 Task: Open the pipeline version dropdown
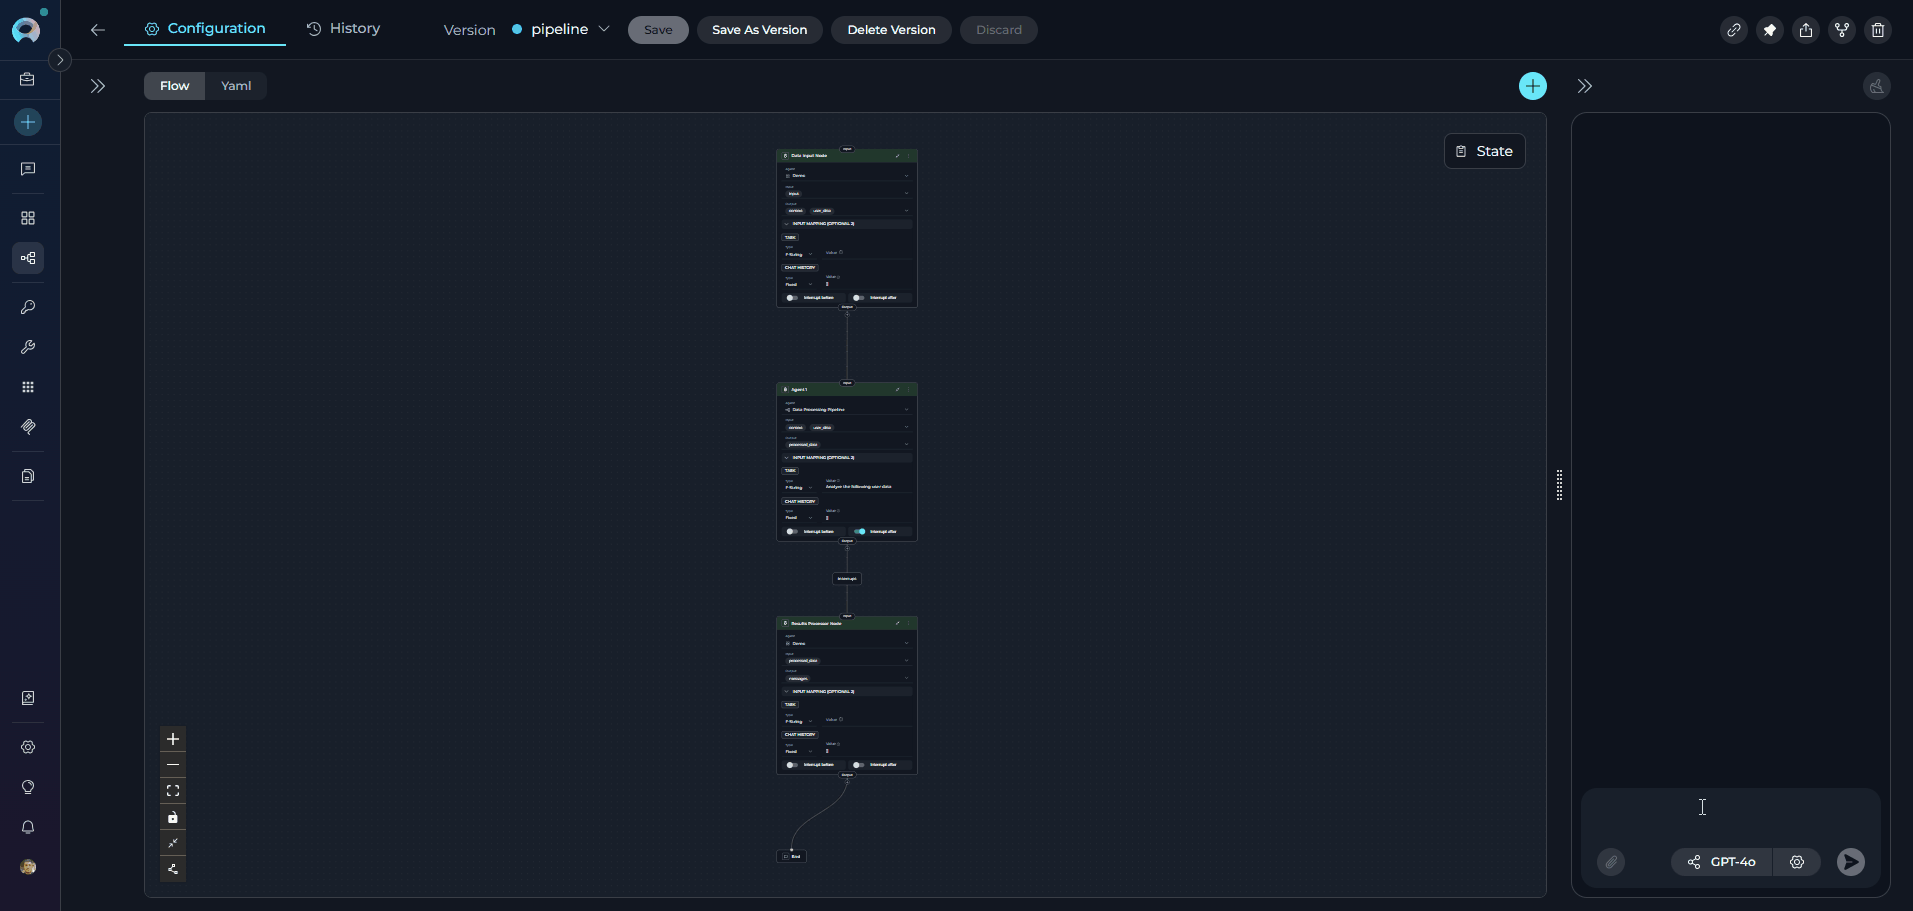tap(561, 30)
